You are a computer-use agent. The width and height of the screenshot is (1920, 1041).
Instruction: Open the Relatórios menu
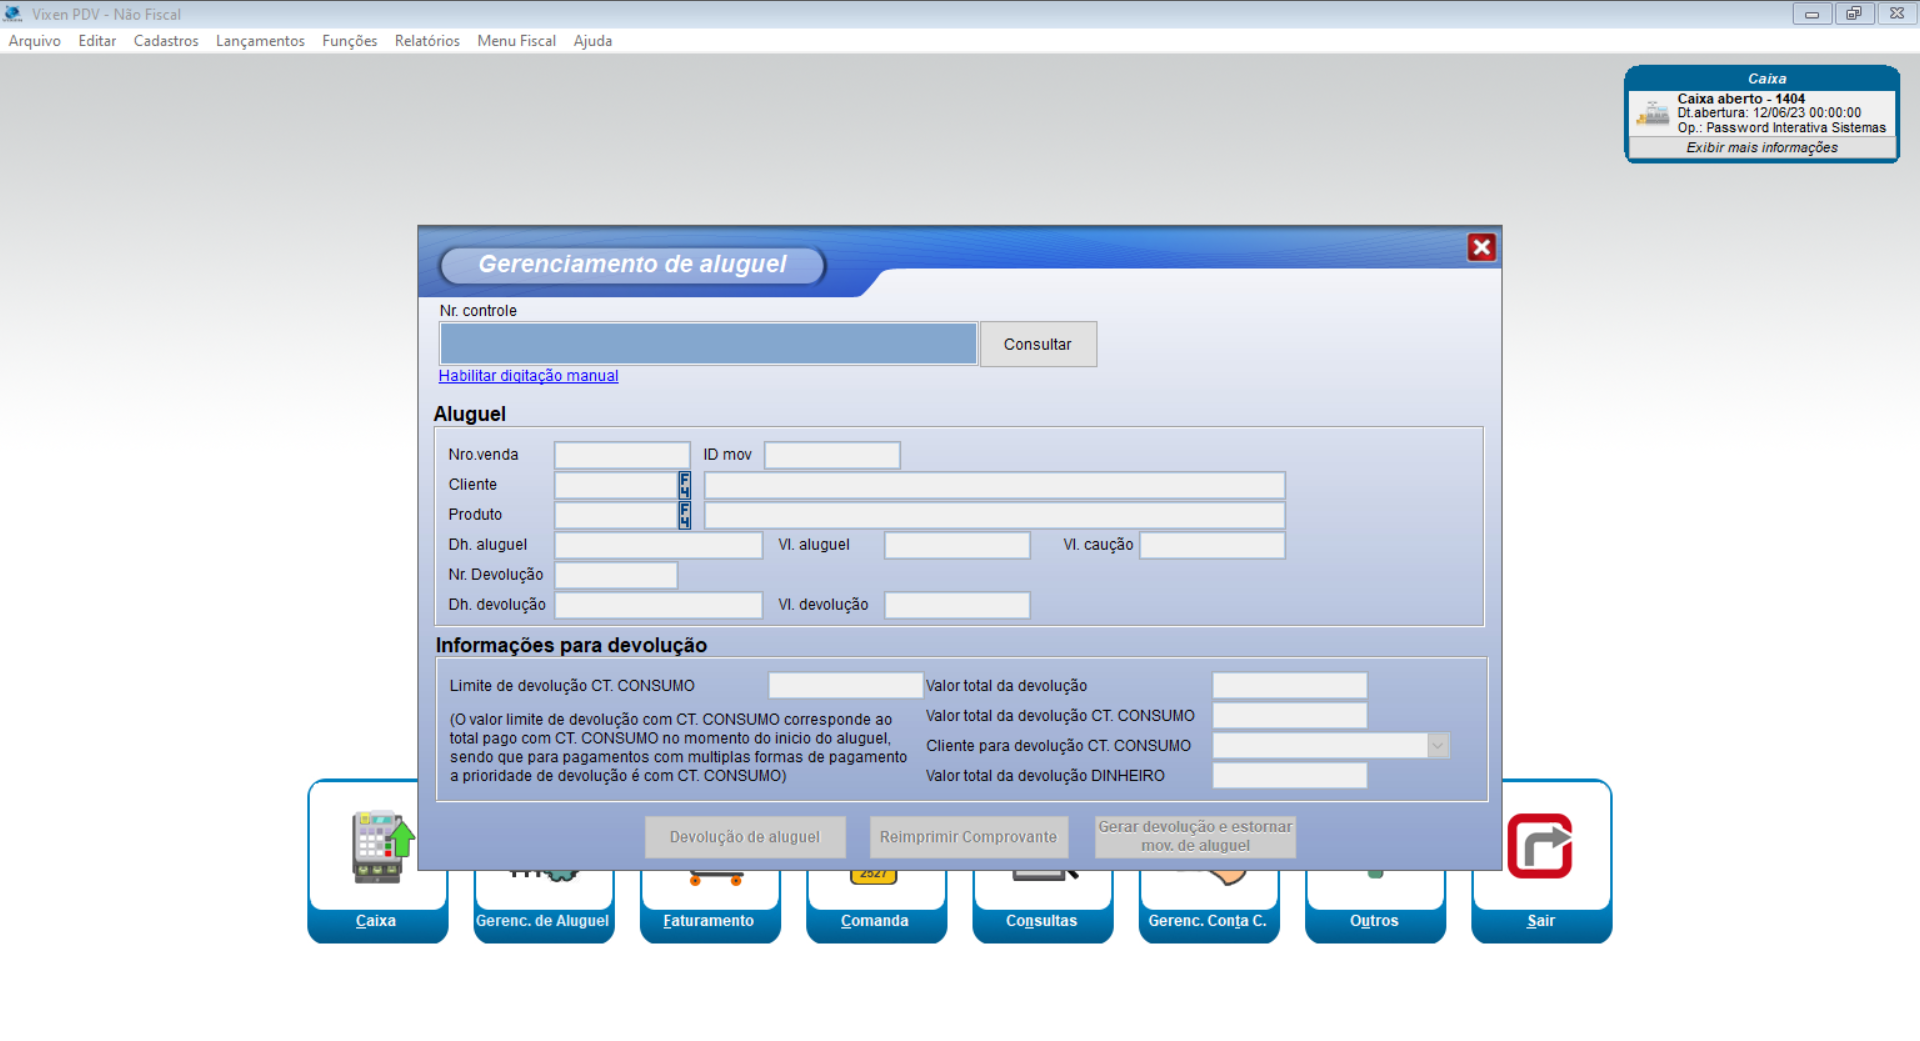427,41
